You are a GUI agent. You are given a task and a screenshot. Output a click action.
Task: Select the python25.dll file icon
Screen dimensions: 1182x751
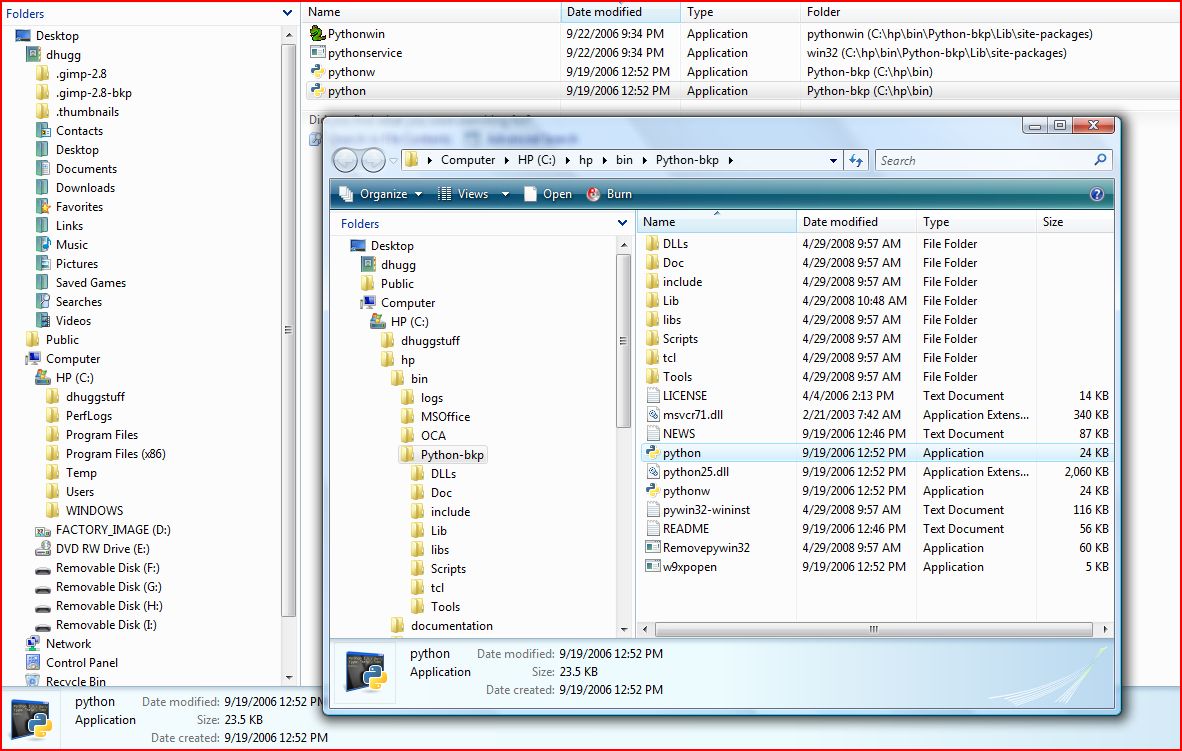[x=653, y=471]
